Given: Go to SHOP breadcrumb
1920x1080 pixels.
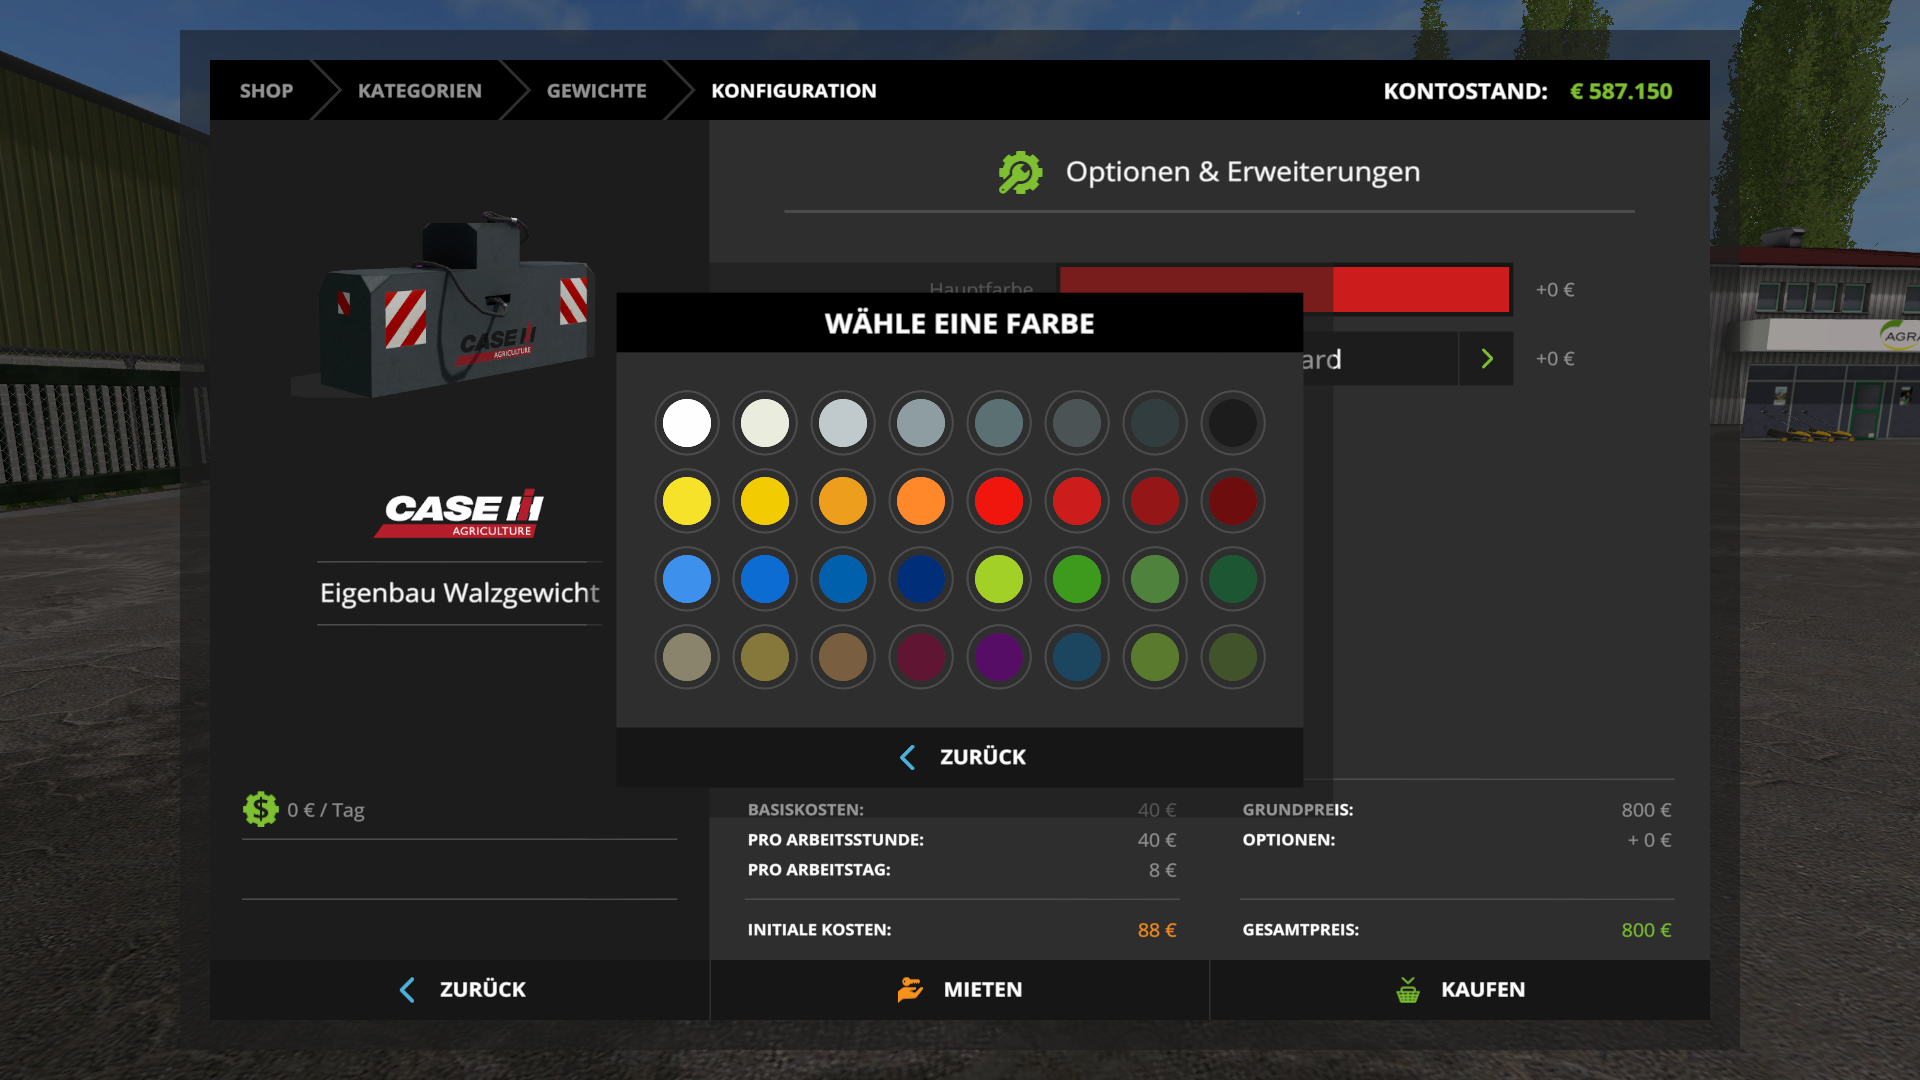Looking at the screenshot, I should click(x=266, y=91).
